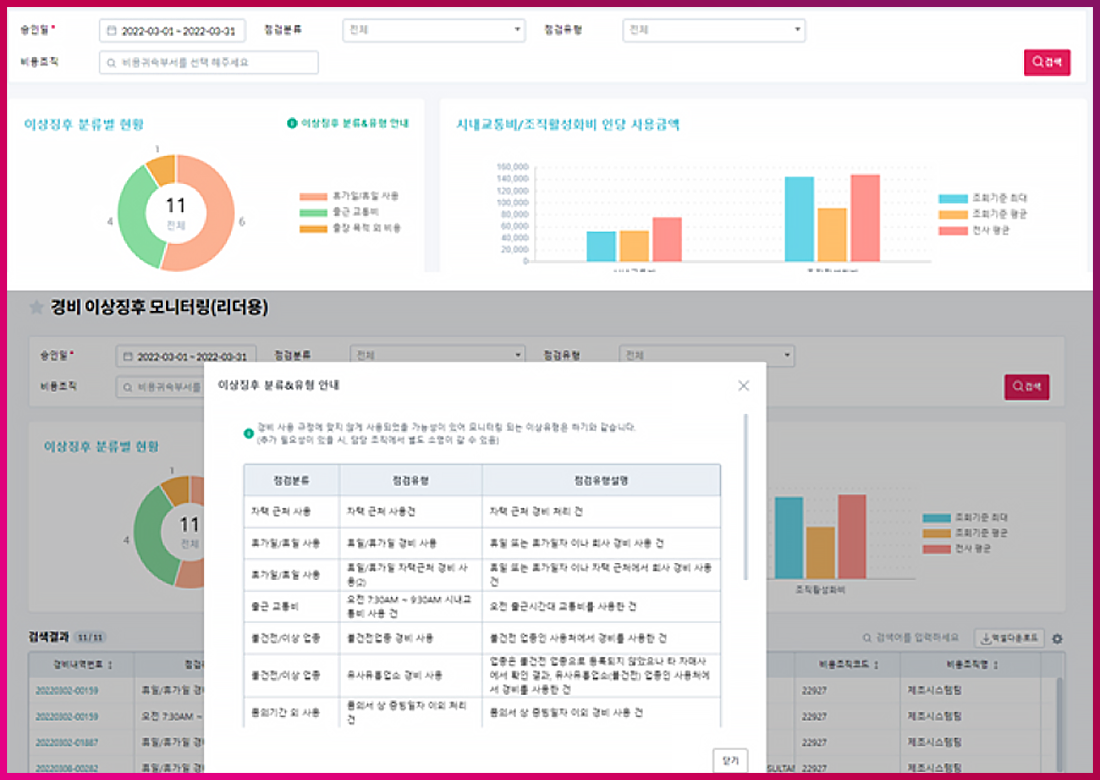Open the table settings gear icon
This screenshot has height=780, width=1100.
click(1057, 639)
